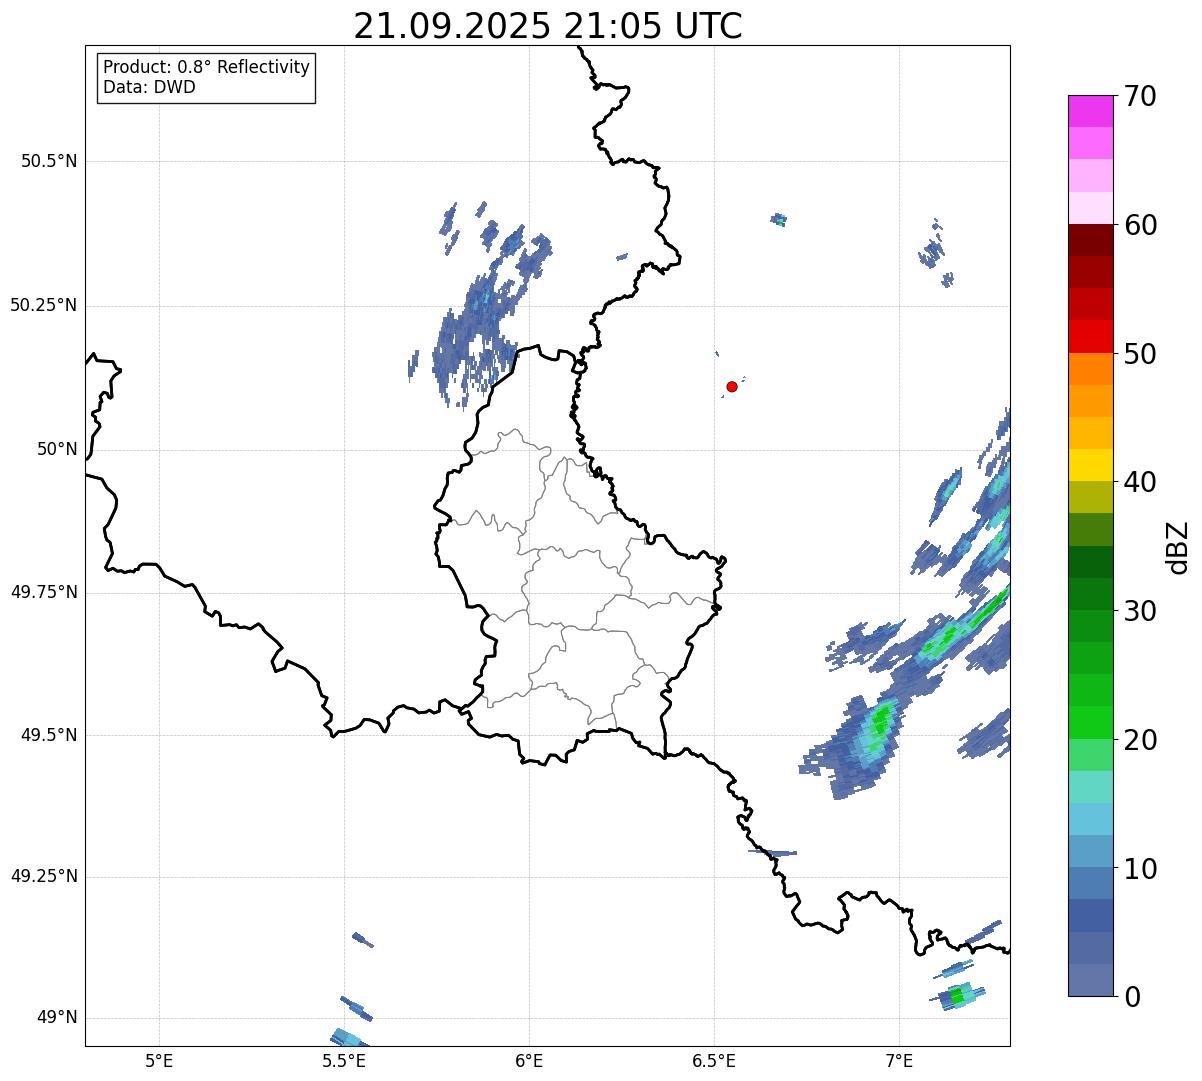Click the 60 tick on the colorbar
This screenshot has height=1081, width=1202.
tap(1140, 225)
